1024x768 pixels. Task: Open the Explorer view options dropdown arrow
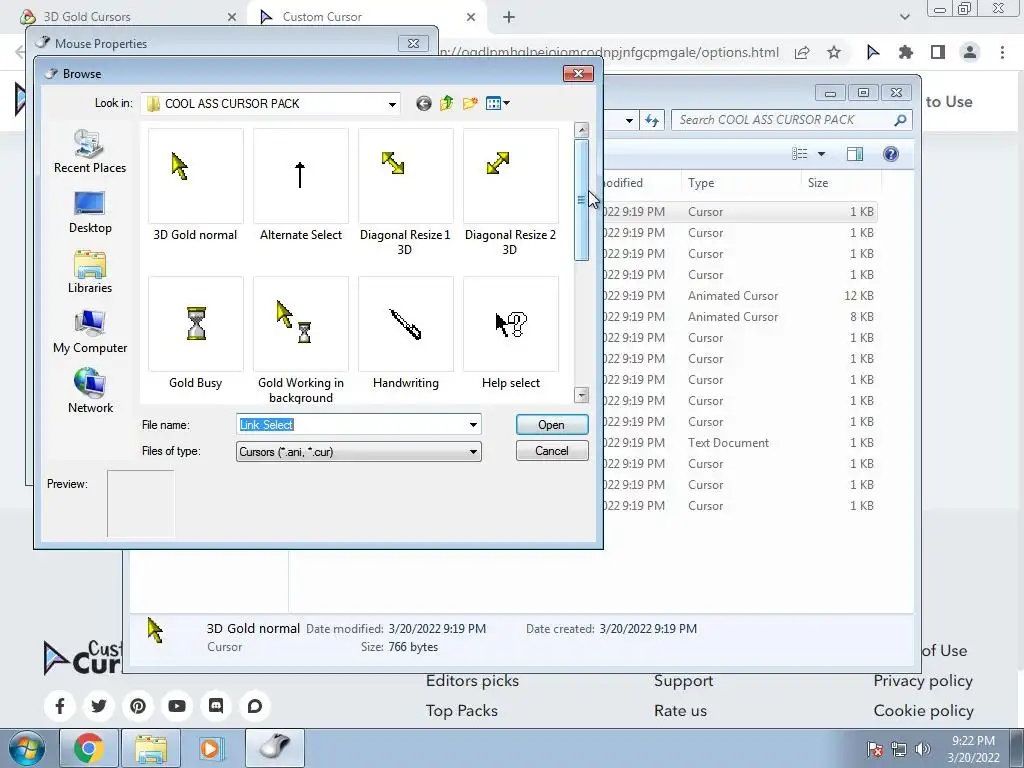[x=822, y=153]
